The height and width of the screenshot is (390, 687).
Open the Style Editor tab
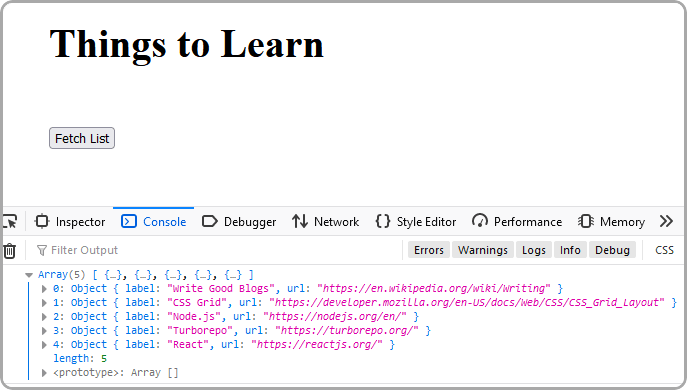pyautogui.click(x=416, y=222)
